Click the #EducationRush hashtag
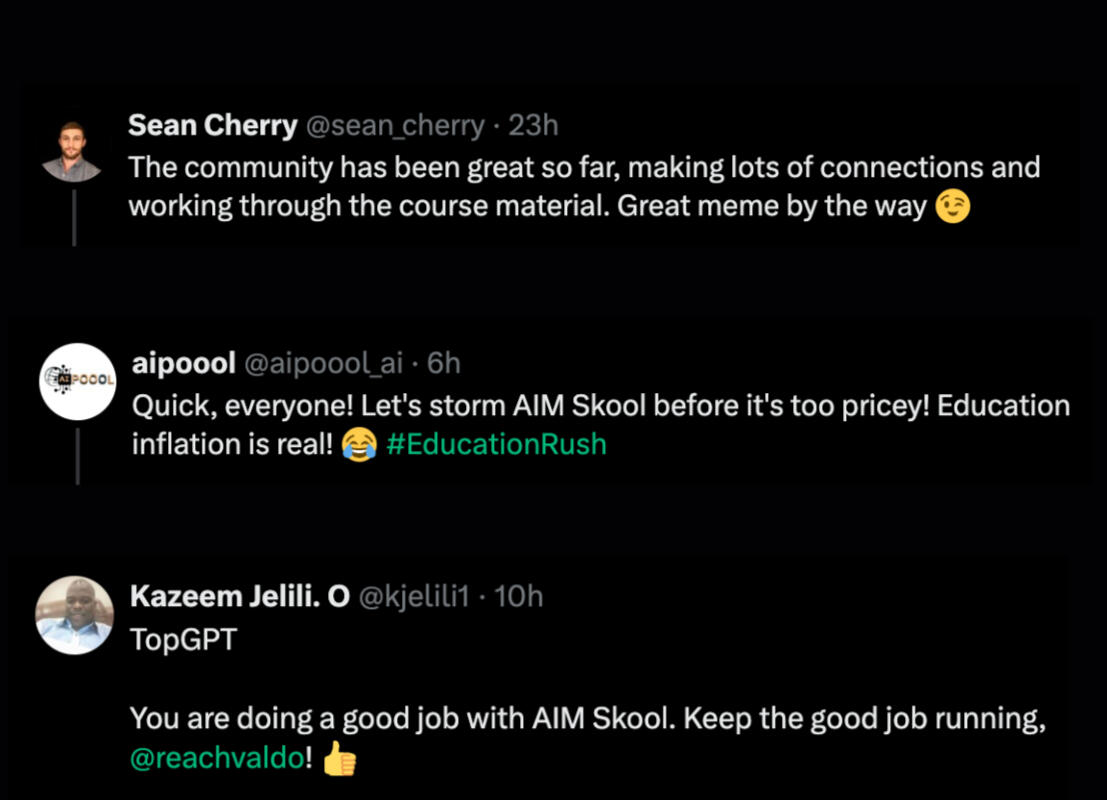1107x800 pixels. [496, 444]
